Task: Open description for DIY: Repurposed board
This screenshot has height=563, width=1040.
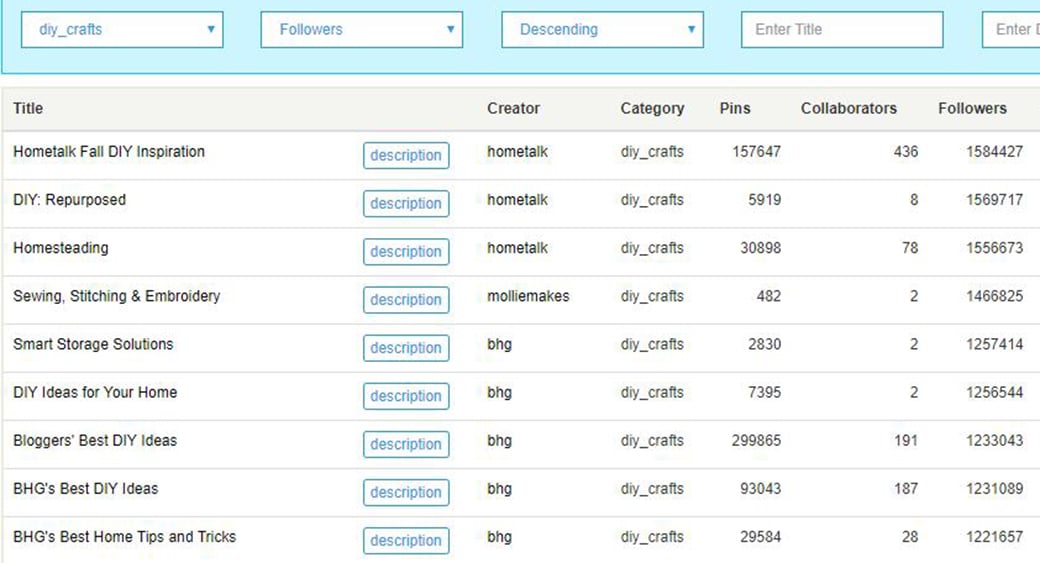Action: point(405,204)
